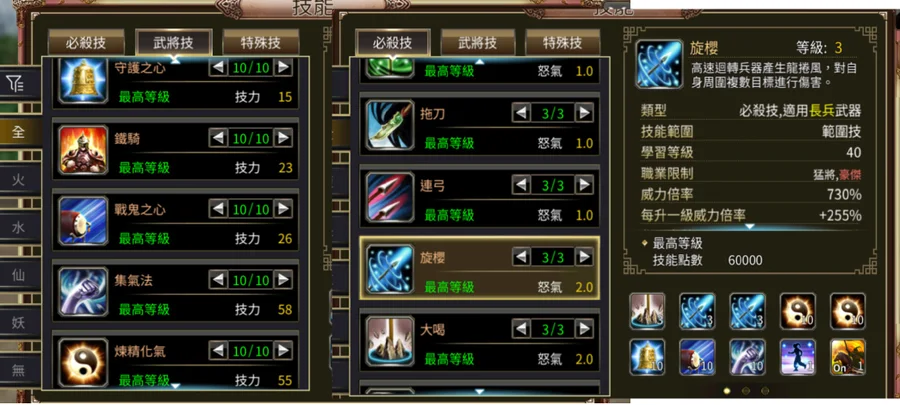This screenshot has width=900, height=405.
Task: Select the 鐵騎 armored rider skill icon
Action: click(x=83, y=150)
